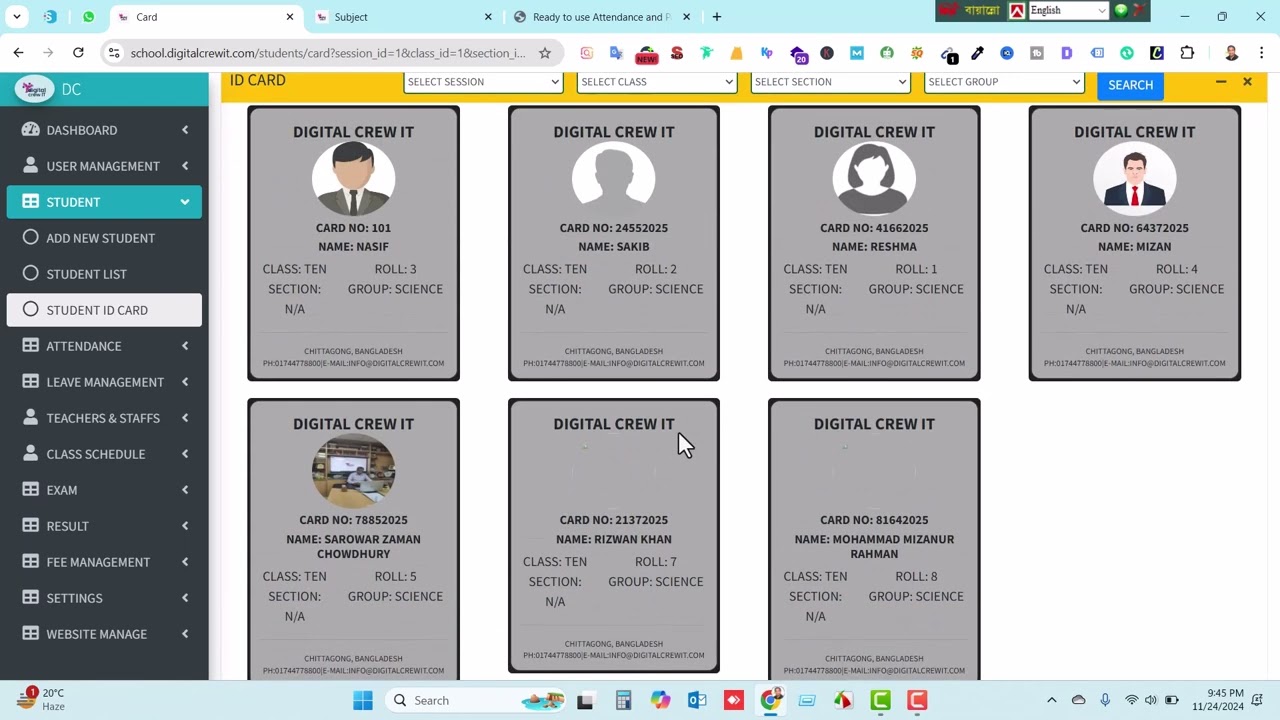Click Mizan's profile photo on his card
The height and width of the screenshot is (720, 1280).
click(x=1134, y=178)
